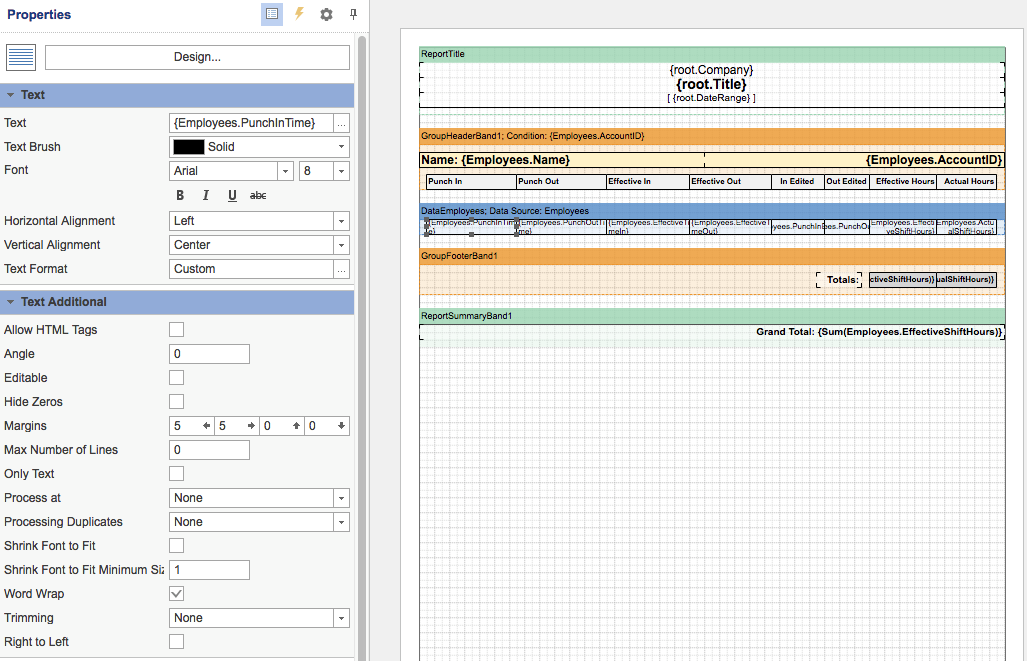Check the Hide Zeros option
This screenshot has width=1027, height=661.
(176, 401)
